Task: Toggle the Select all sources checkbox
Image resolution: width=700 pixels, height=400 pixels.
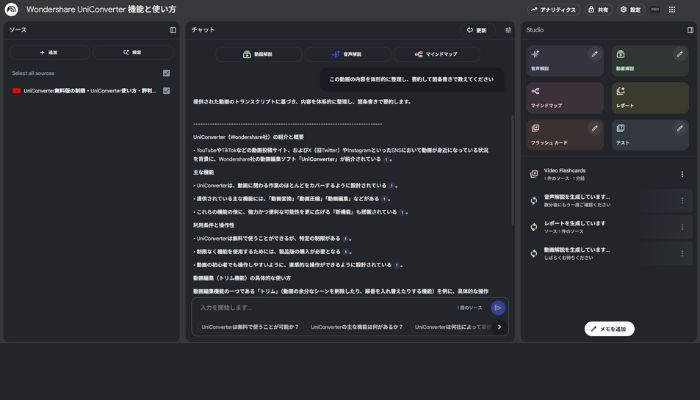Action: tap(167, 73)
